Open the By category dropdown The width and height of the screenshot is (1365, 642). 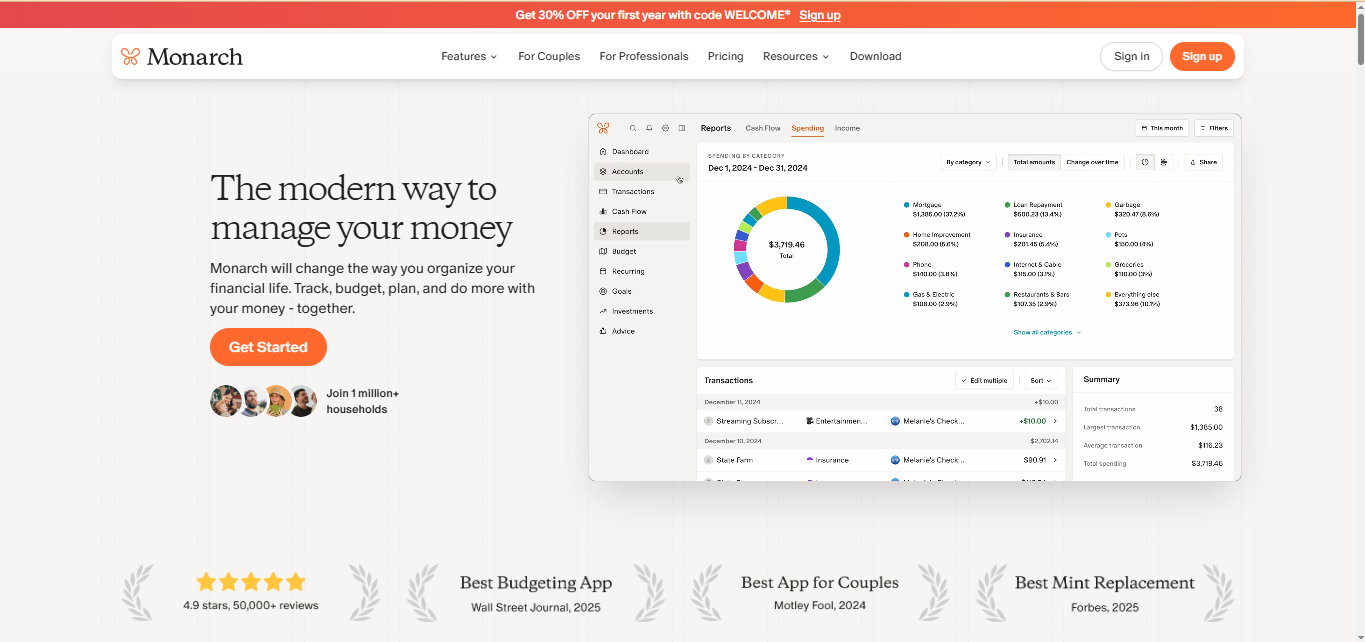click(968, 162)
